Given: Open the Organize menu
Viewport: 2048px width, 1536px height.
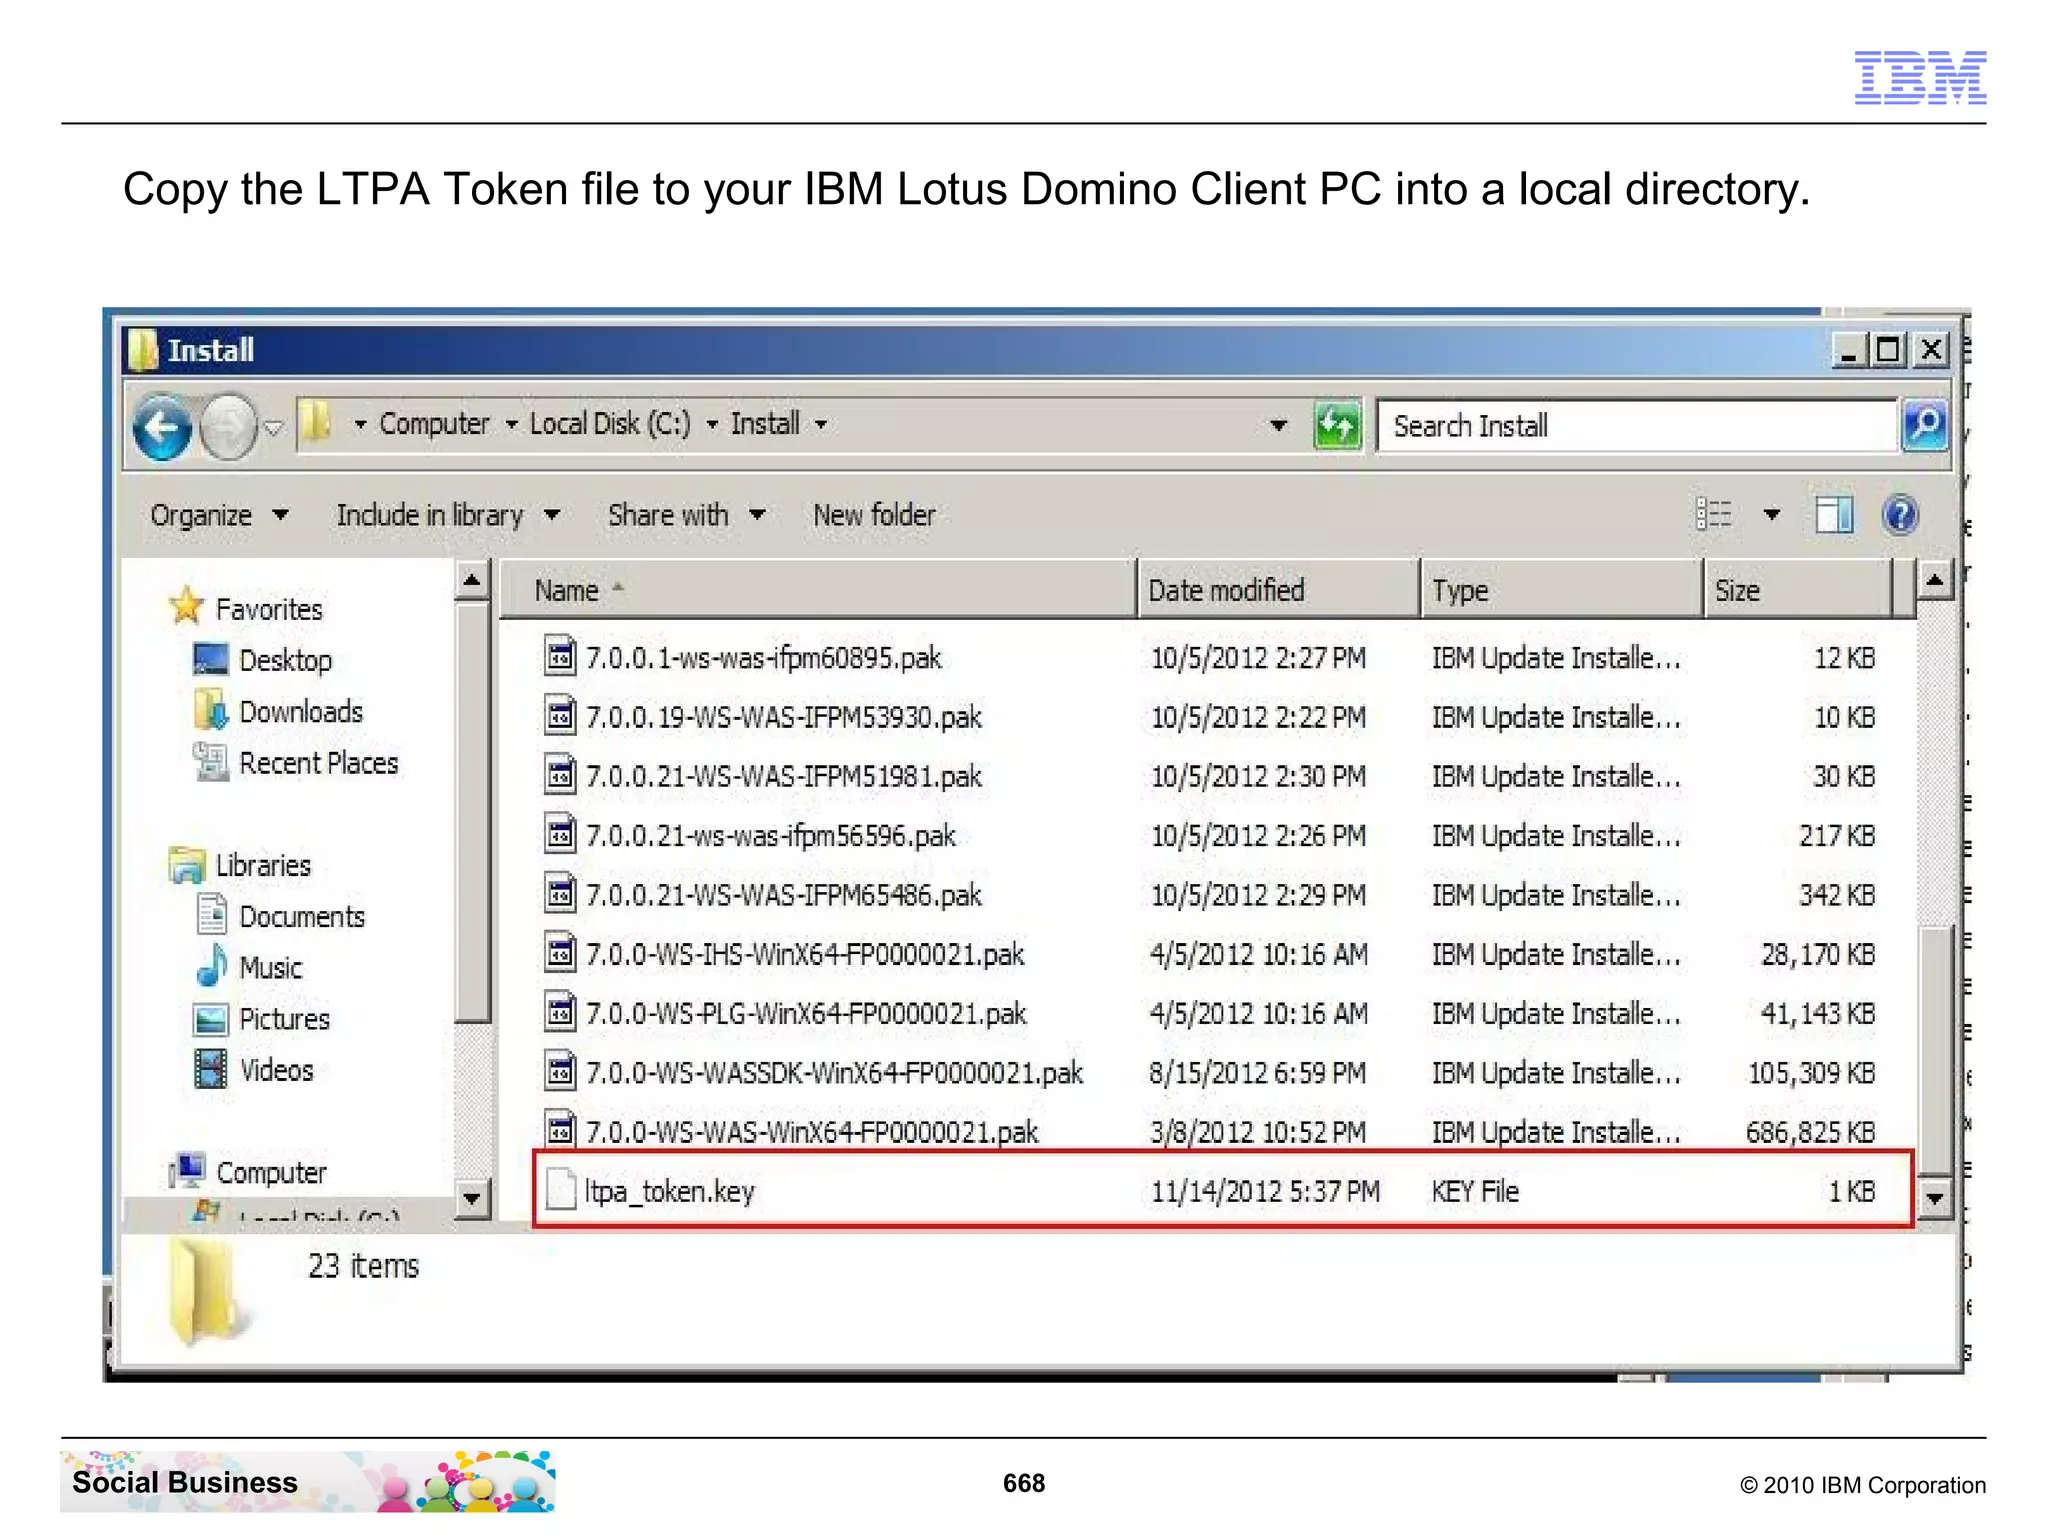Looking at the screenshot, I should click(x=219, y=515).
